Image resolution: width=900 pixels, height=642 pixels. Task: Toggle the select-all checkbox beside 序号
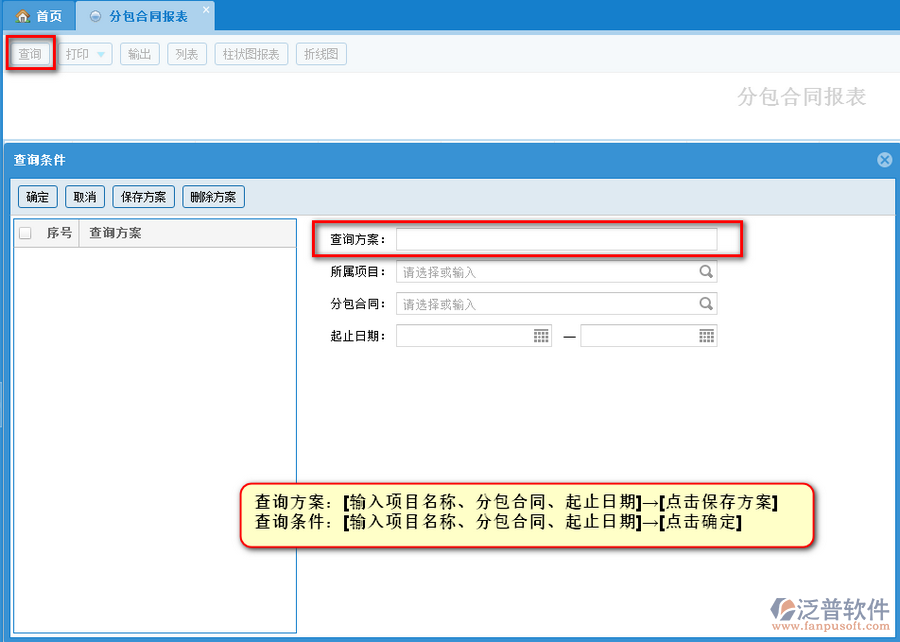[25, 233]
